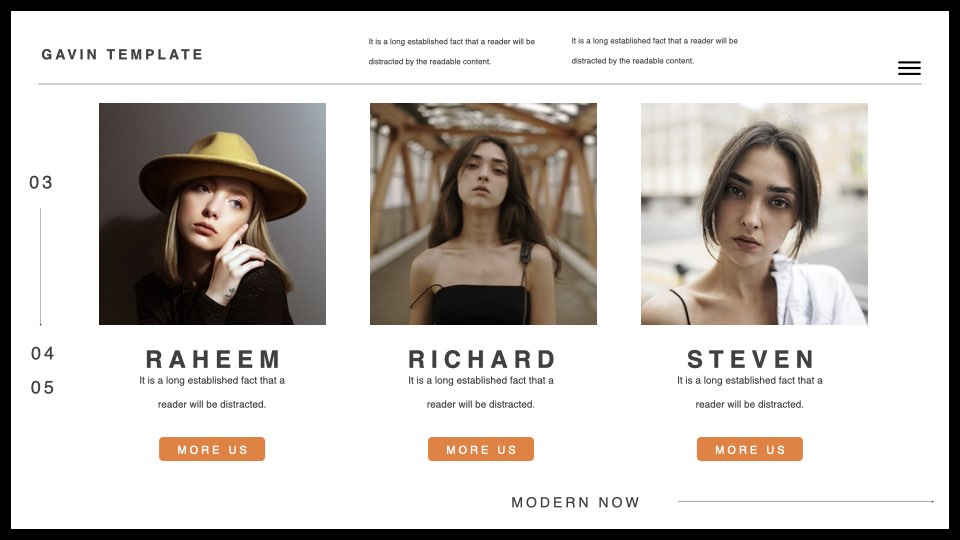Click the STEVEN name heading

(751, 359)
